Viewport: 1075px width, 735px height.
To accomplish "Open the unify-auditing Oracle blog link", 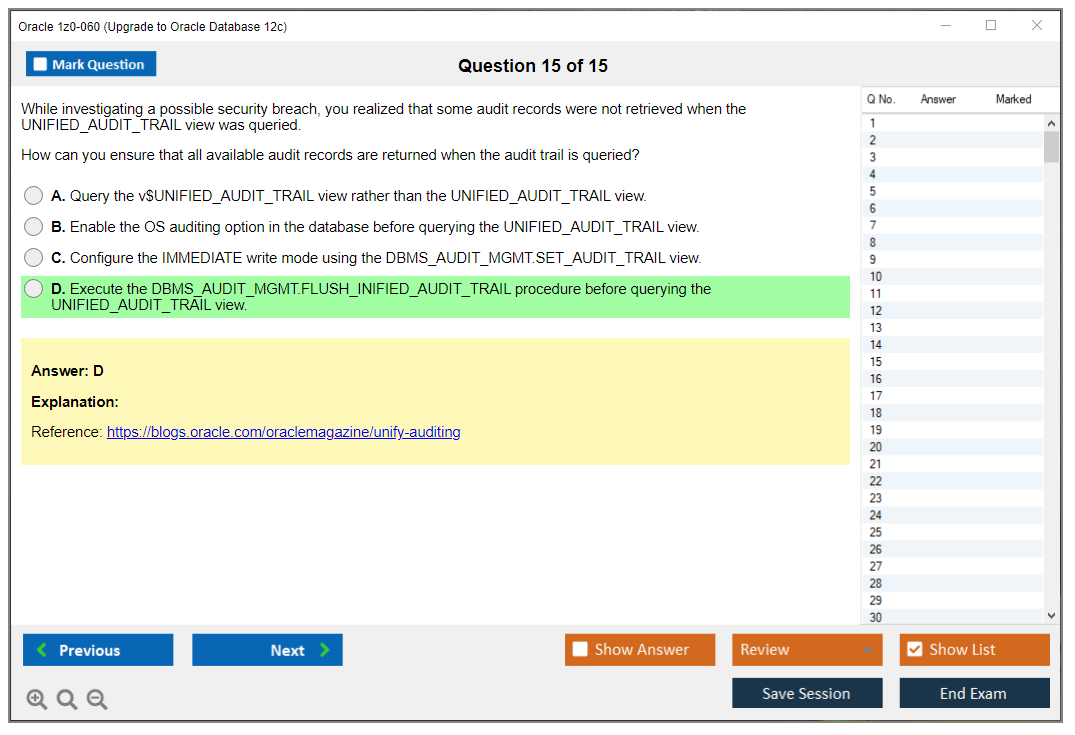I will coord(283,432).
